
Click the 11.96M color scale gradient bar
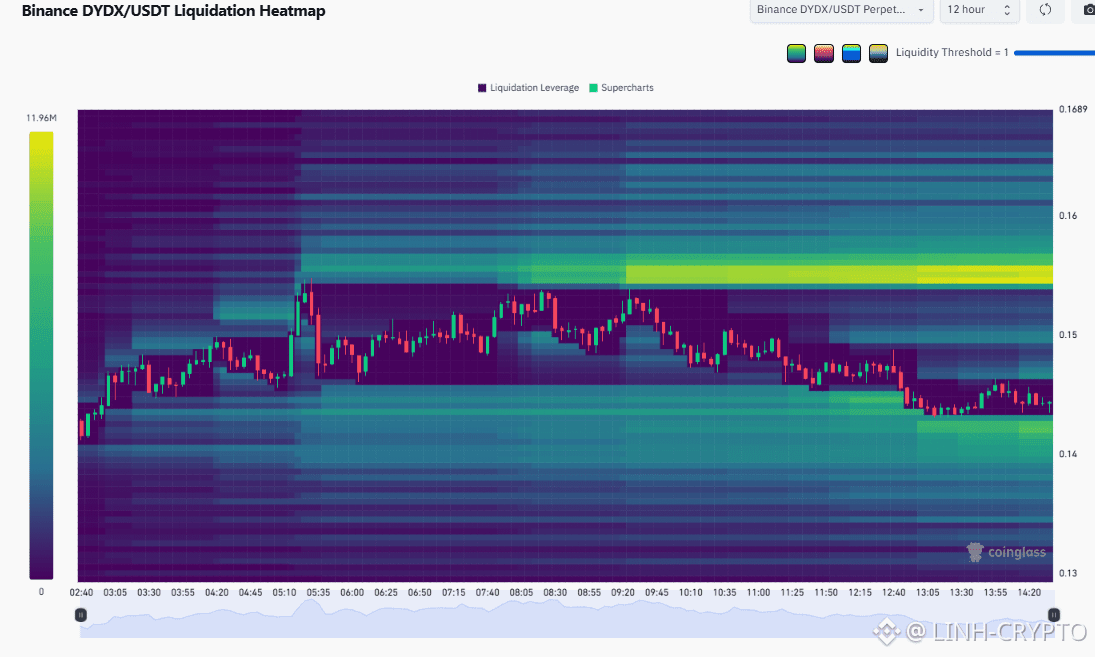pyautogui.click(x=41, y=355)
